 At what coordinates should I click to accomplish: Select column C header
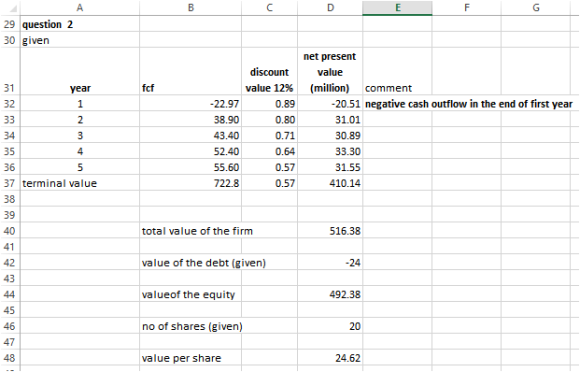(x=270, y=7)
